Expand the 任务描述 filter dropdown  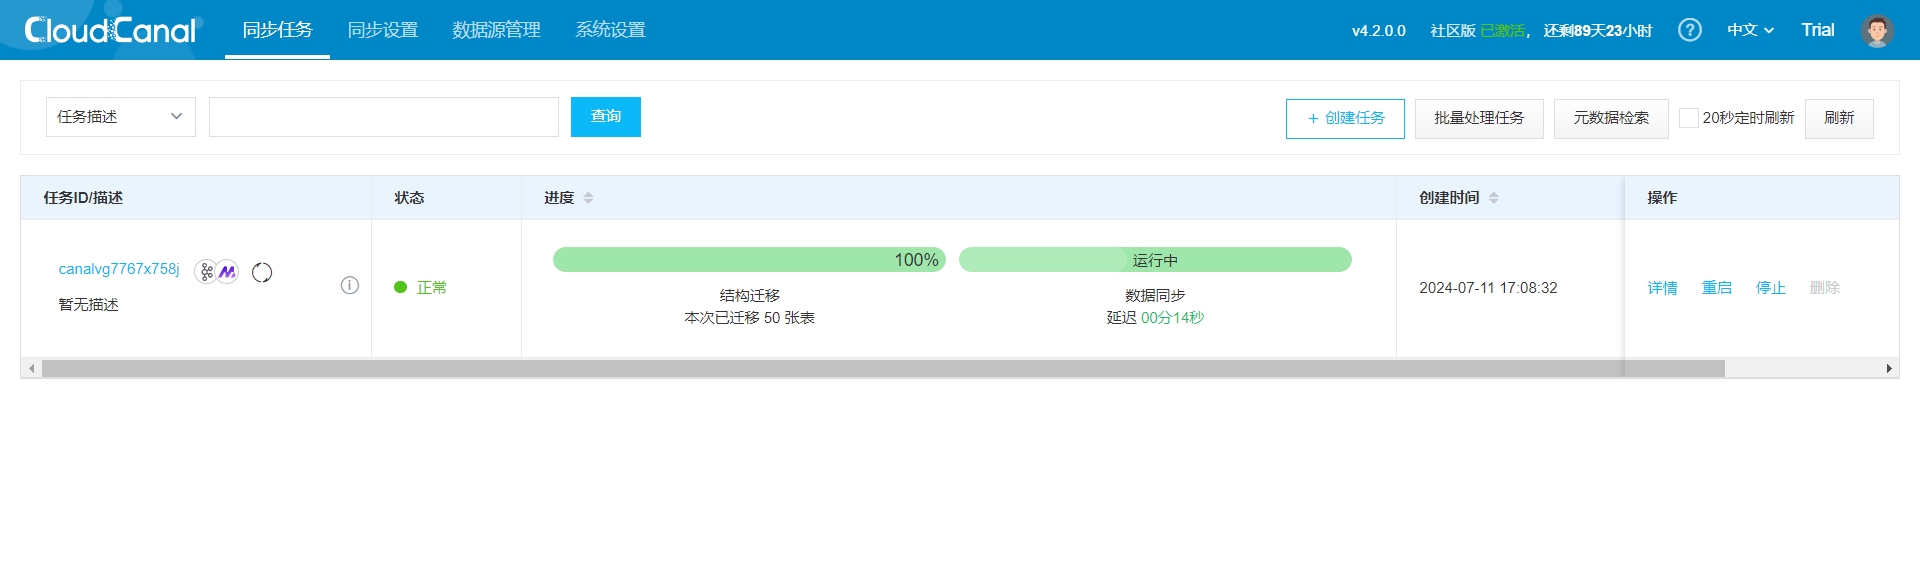pyautogui.click(x=120, y=117)
